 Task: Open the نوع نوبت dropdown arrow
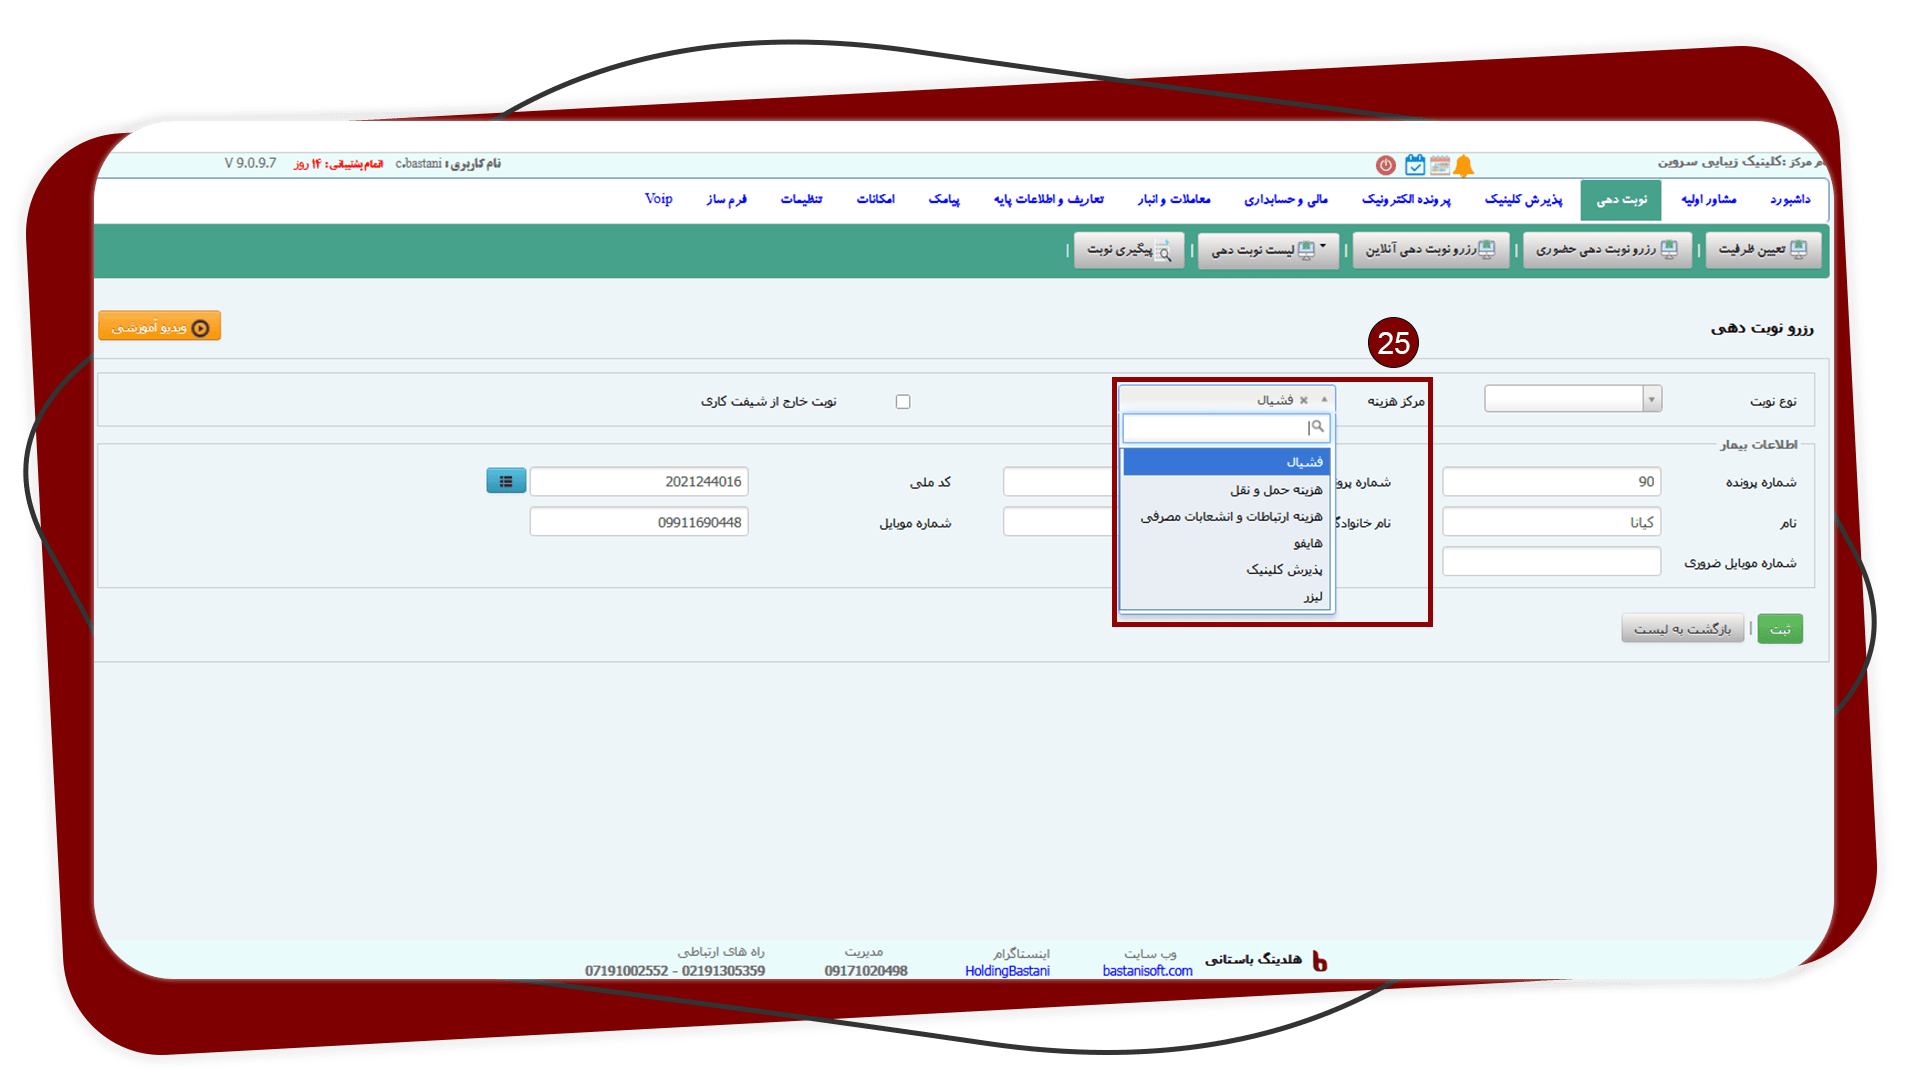click(1652, 399)
